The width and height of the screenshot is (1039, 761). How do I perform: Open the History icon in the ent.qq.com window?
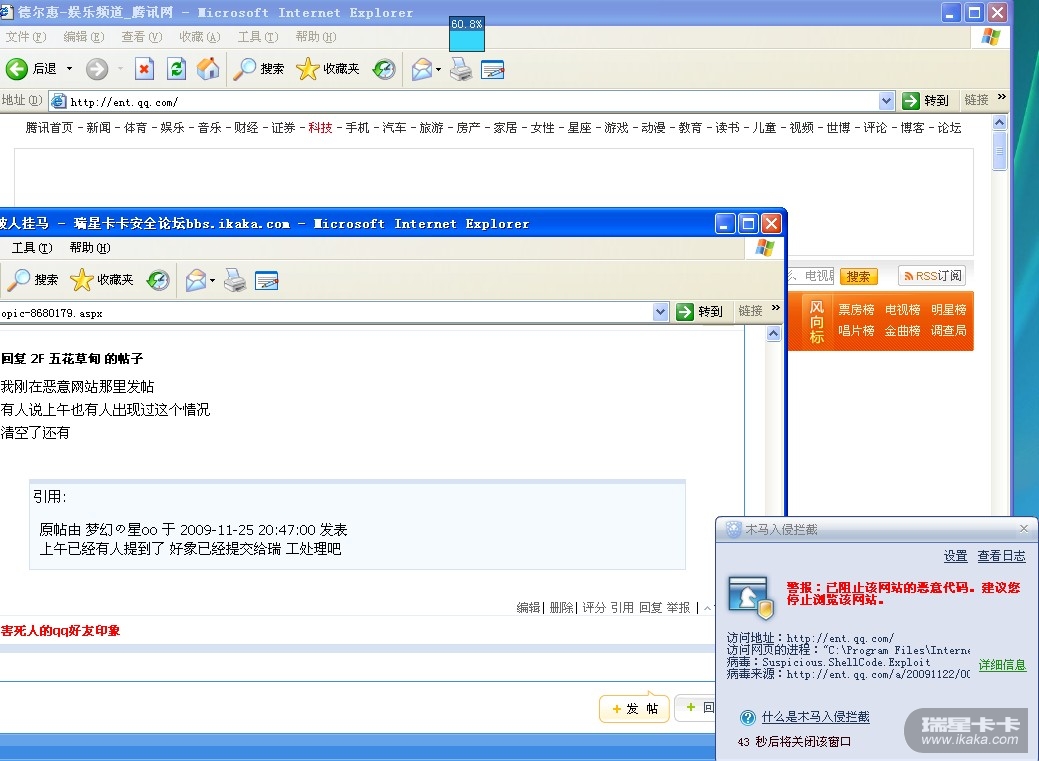click(x=384, y=68)
